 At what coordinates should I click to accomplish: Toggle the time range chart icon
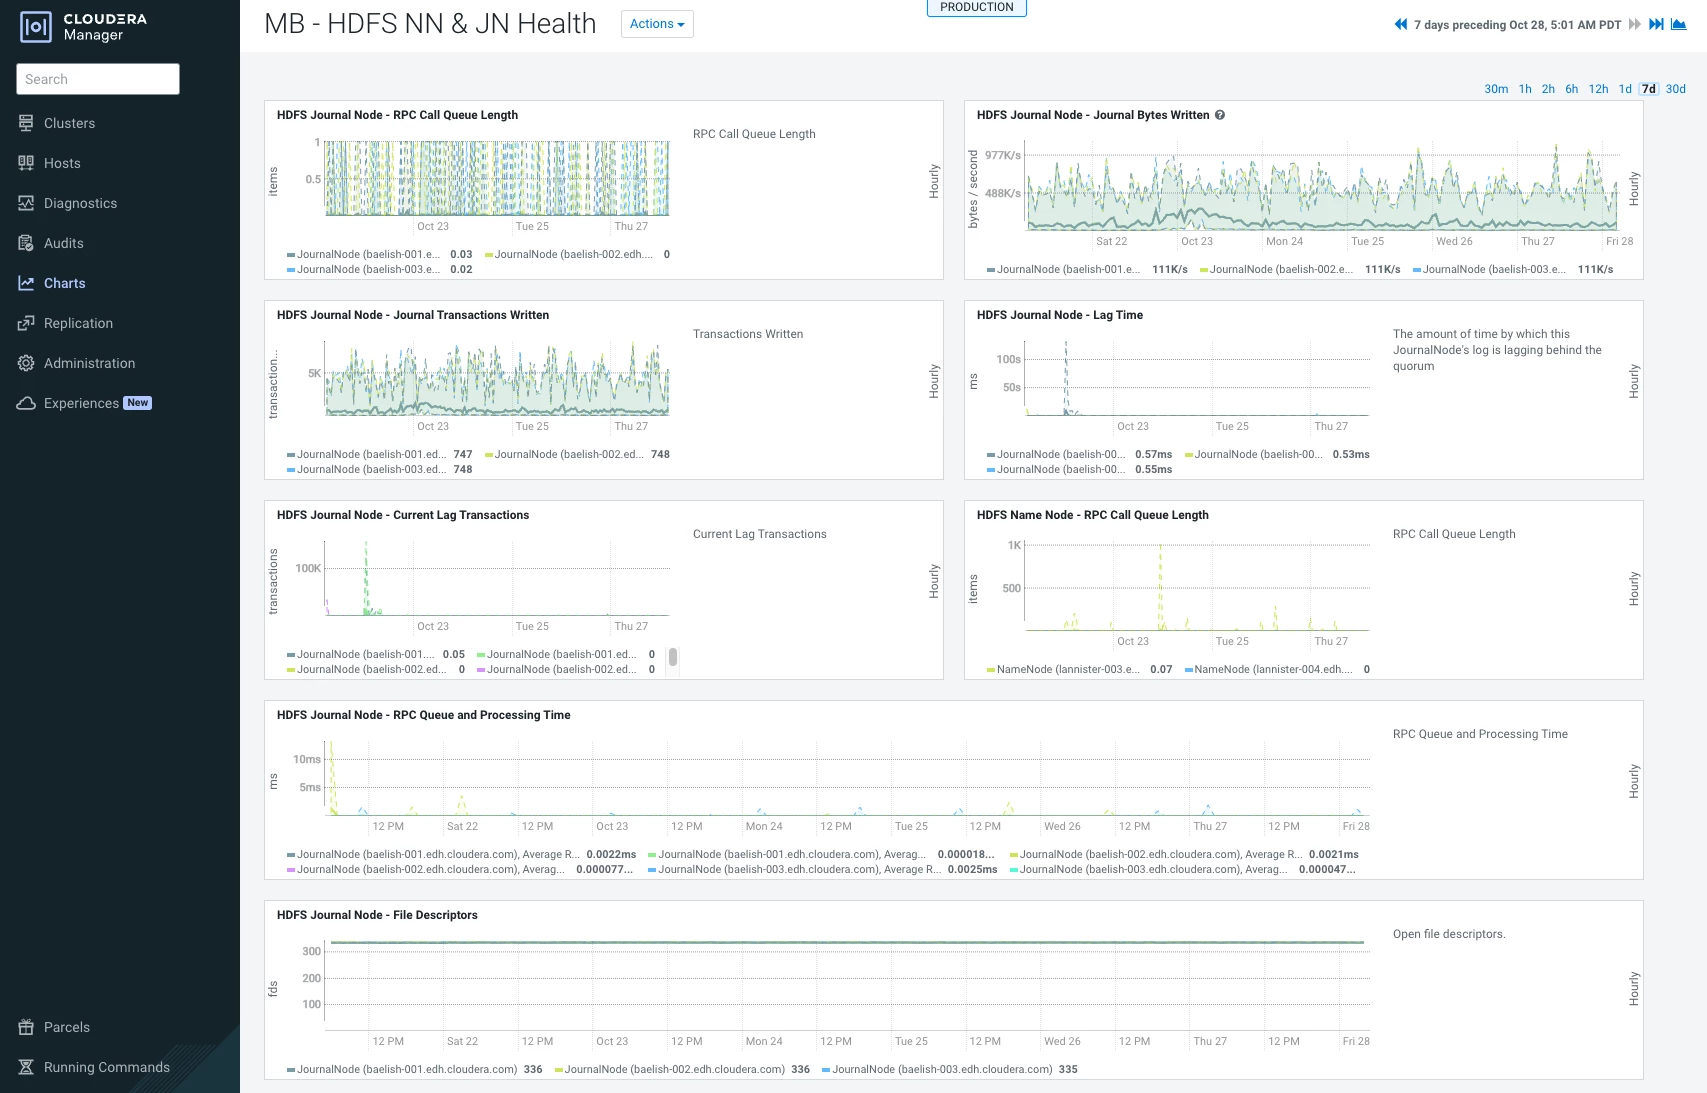click(1679, 24)
